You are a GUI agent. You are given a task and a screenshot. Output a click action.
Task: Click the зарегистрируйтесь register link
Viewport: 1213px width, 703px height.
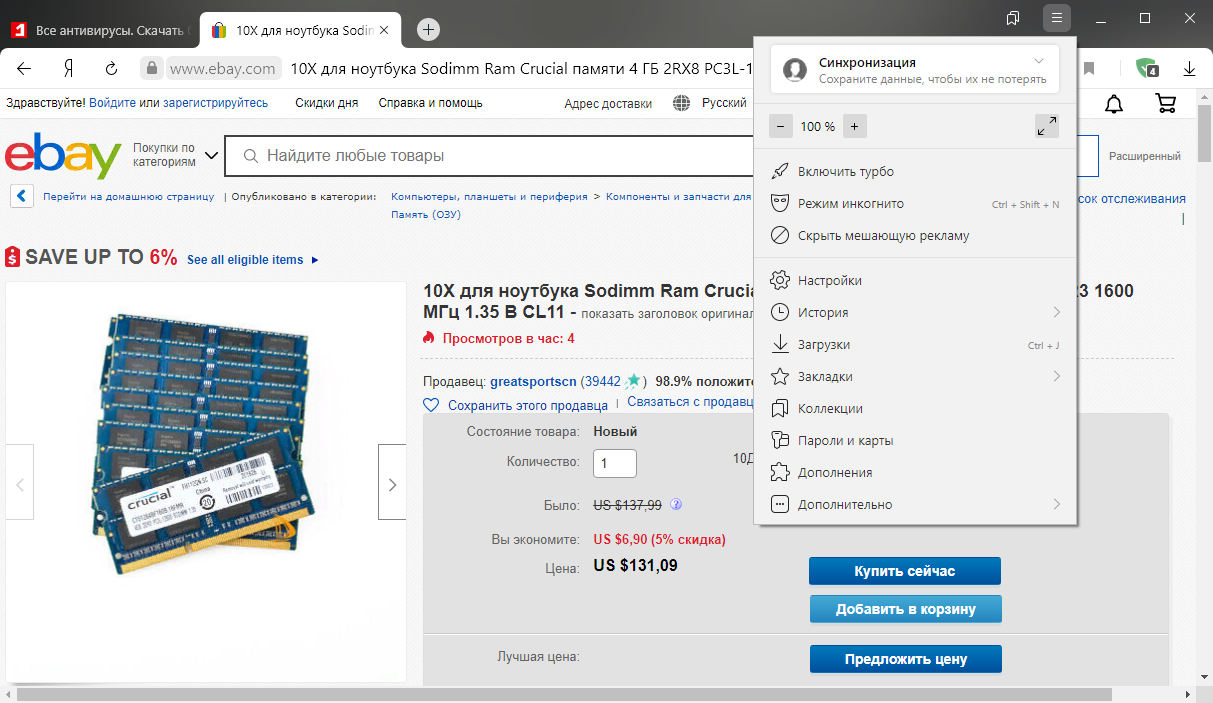[215, 103]
